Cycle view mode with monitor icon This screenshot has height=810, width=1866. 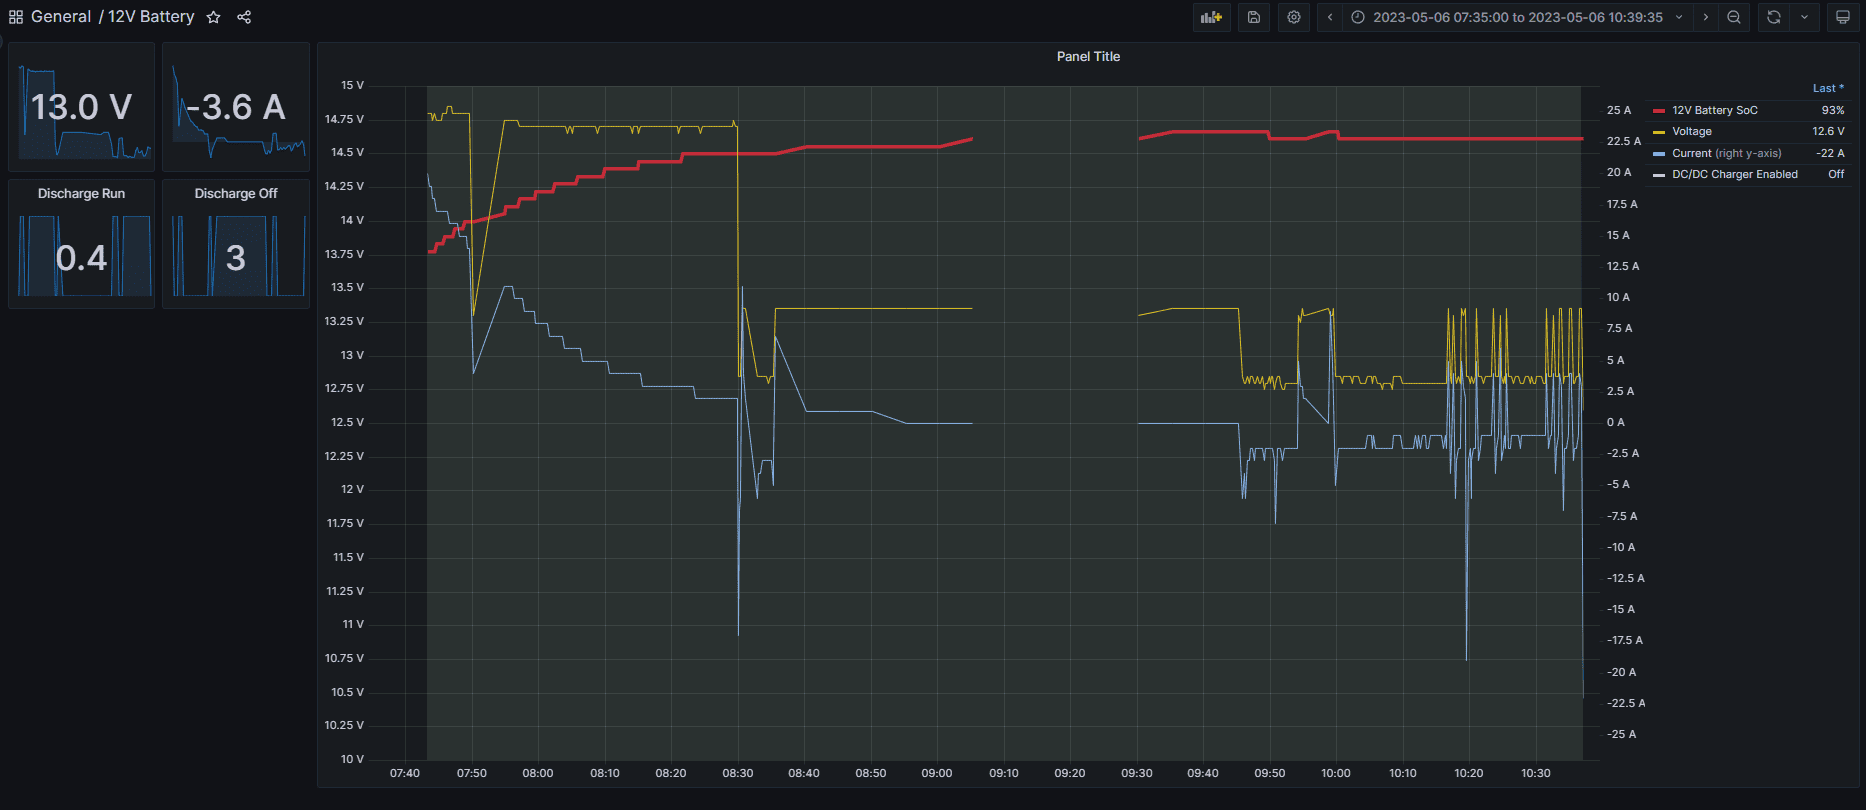tap(1843, 17)
